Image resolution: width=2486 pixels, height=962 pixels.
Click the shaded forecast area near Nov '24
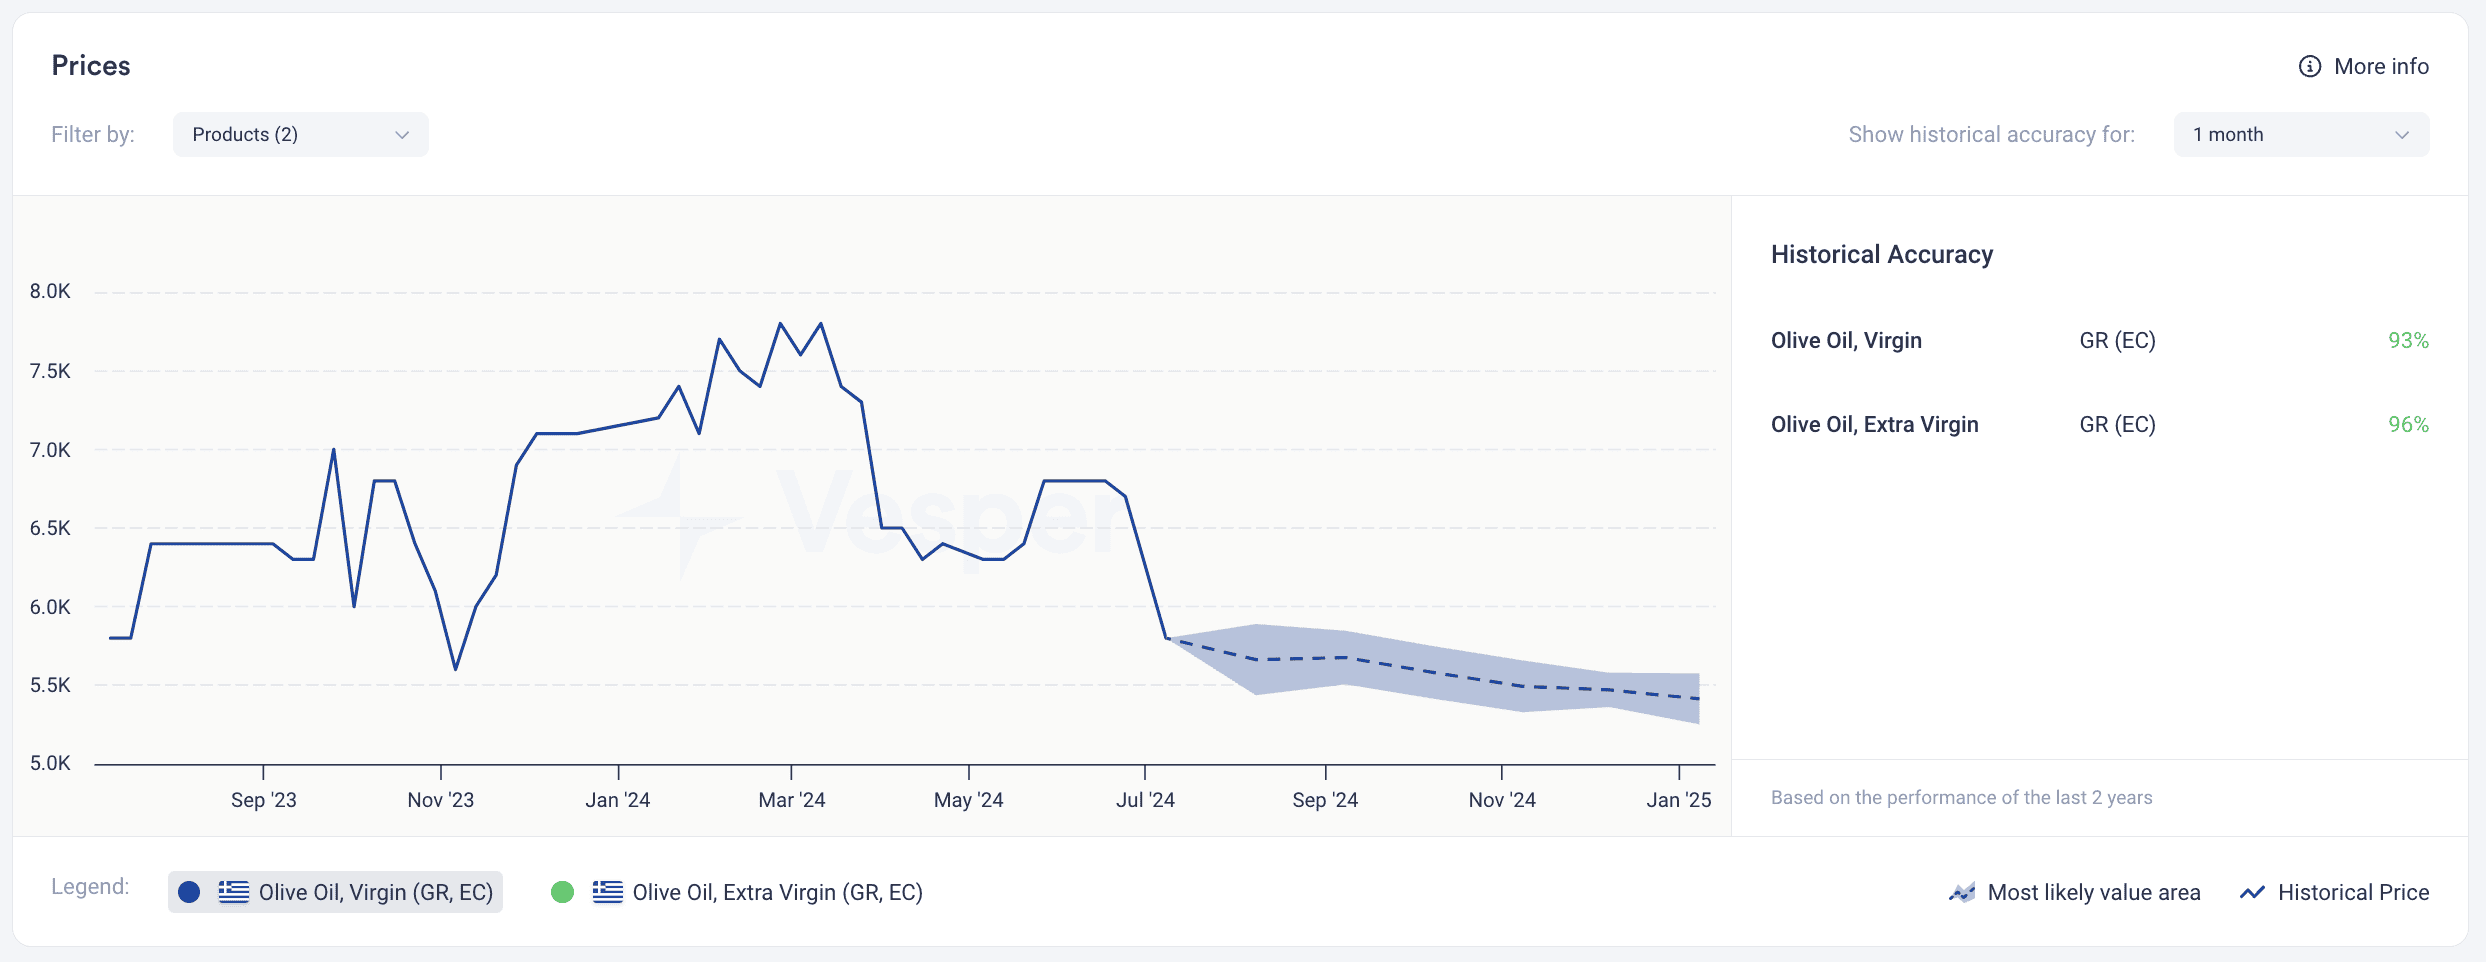coord(1502,685)
